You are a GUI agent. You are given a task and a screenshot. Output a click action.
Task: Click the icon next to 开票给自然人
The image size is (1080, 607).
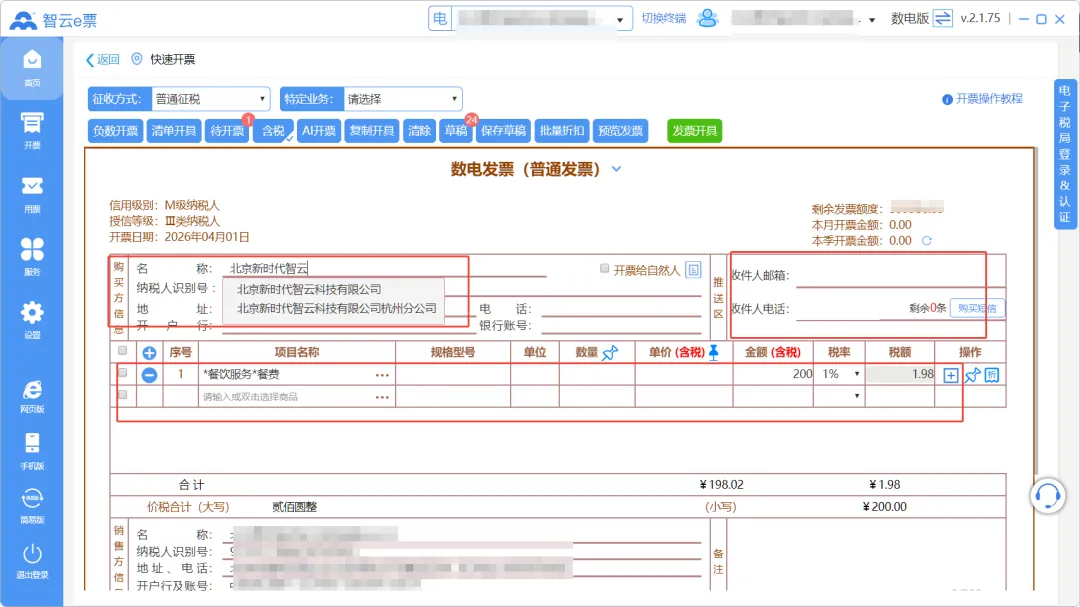tap(694, 270)
